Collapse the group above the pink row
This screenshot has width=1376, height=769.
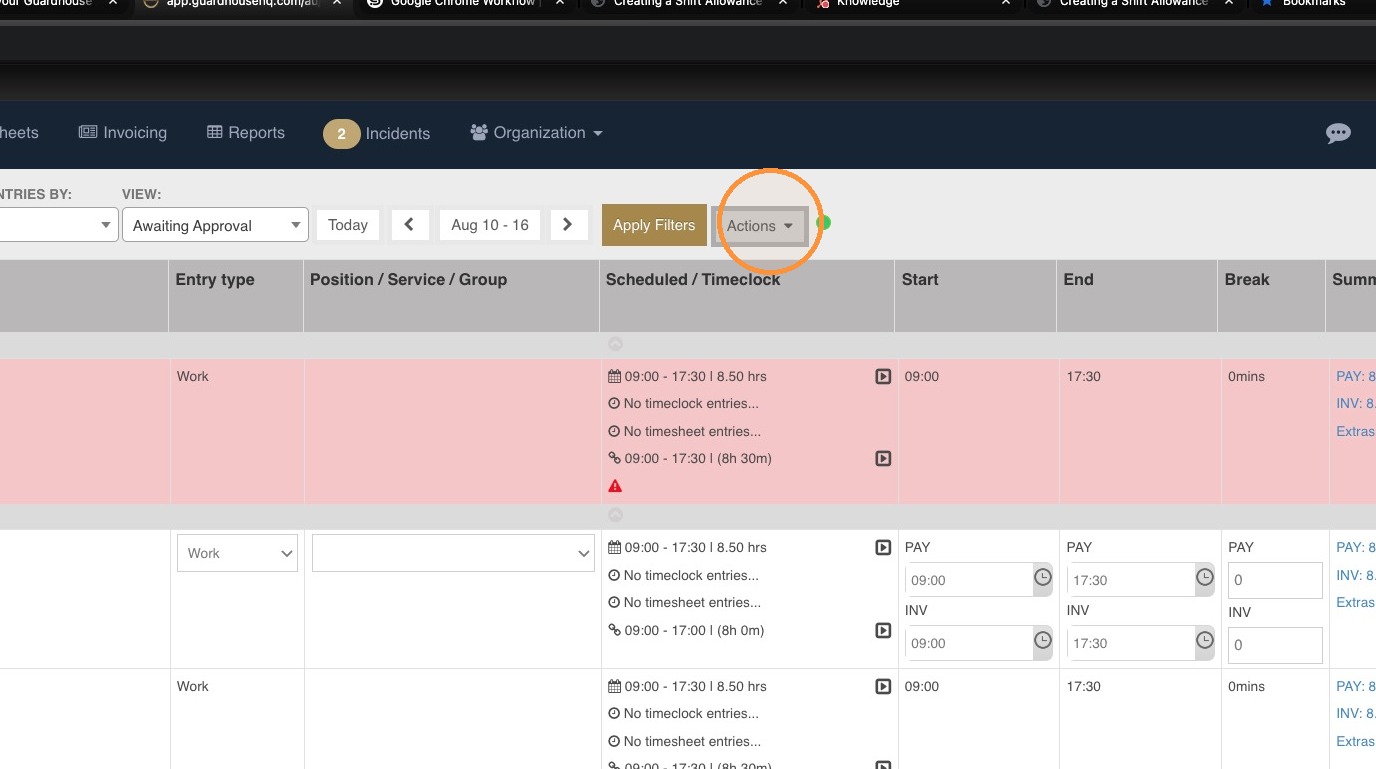tap(616, 344)
